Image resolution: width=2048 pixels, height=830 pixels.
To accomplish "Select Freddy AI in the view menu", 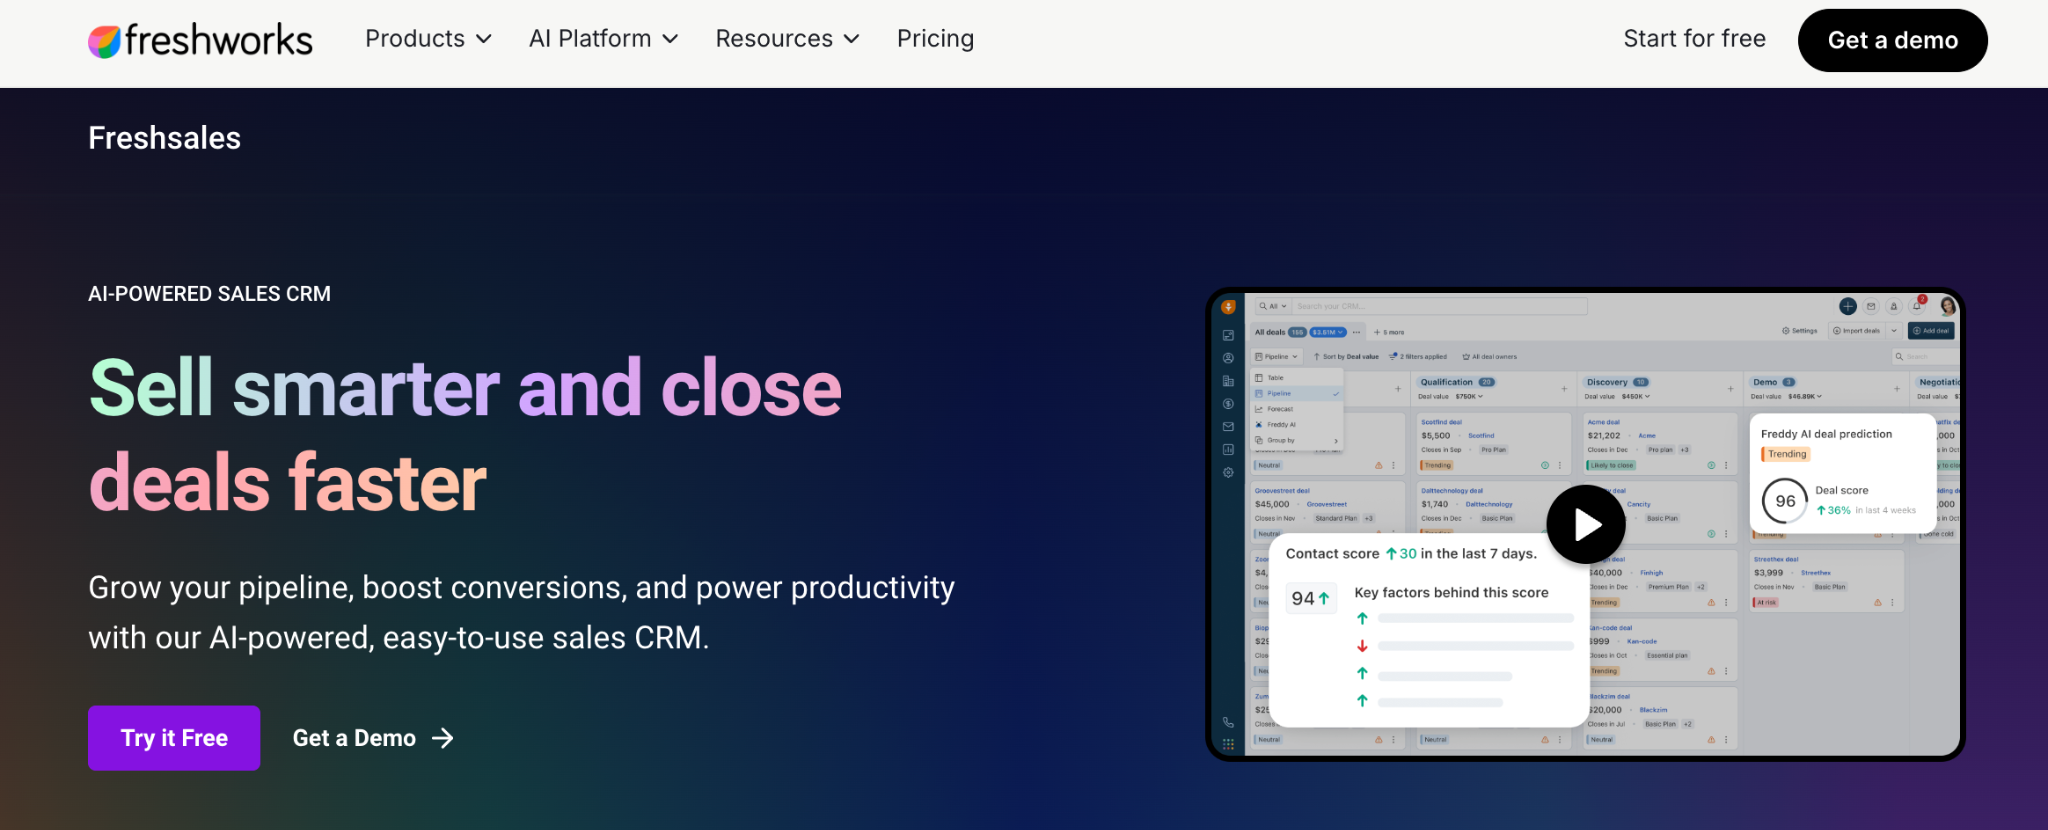I will [1296, 425].
